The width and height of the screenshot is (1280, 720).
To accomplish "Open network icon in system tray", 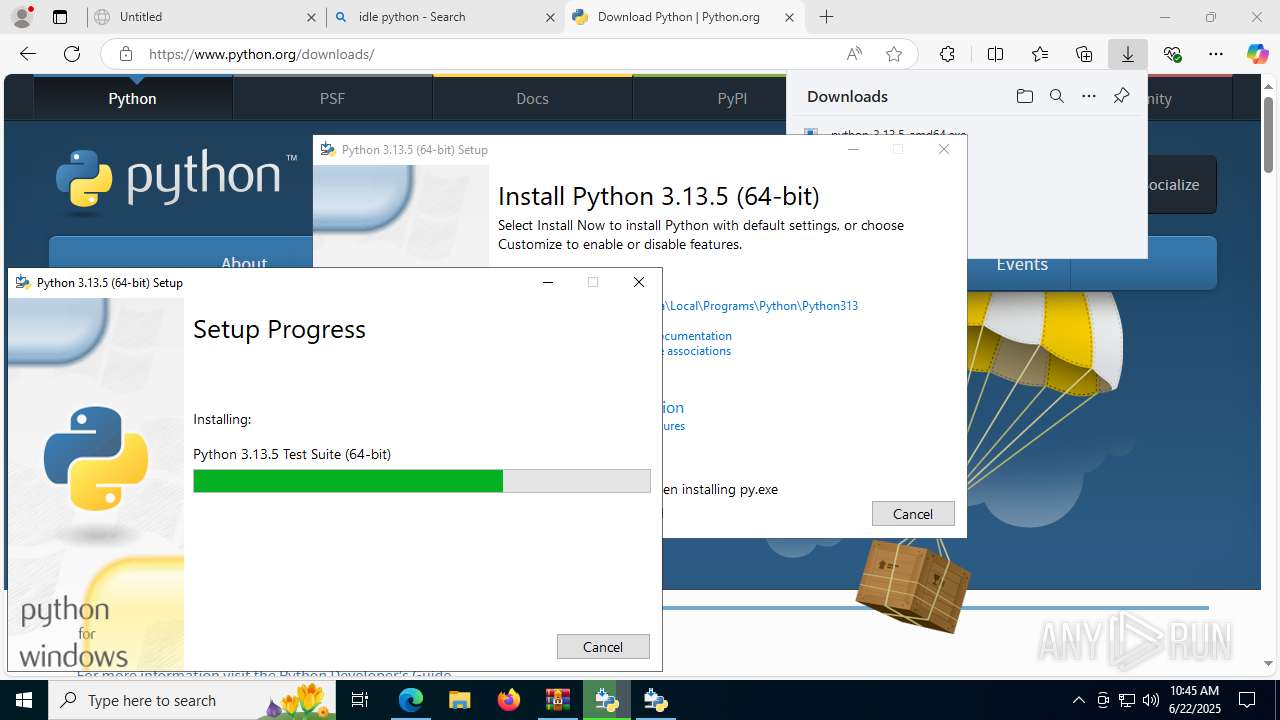I will pyautogui.click(x=1127, y=700).
